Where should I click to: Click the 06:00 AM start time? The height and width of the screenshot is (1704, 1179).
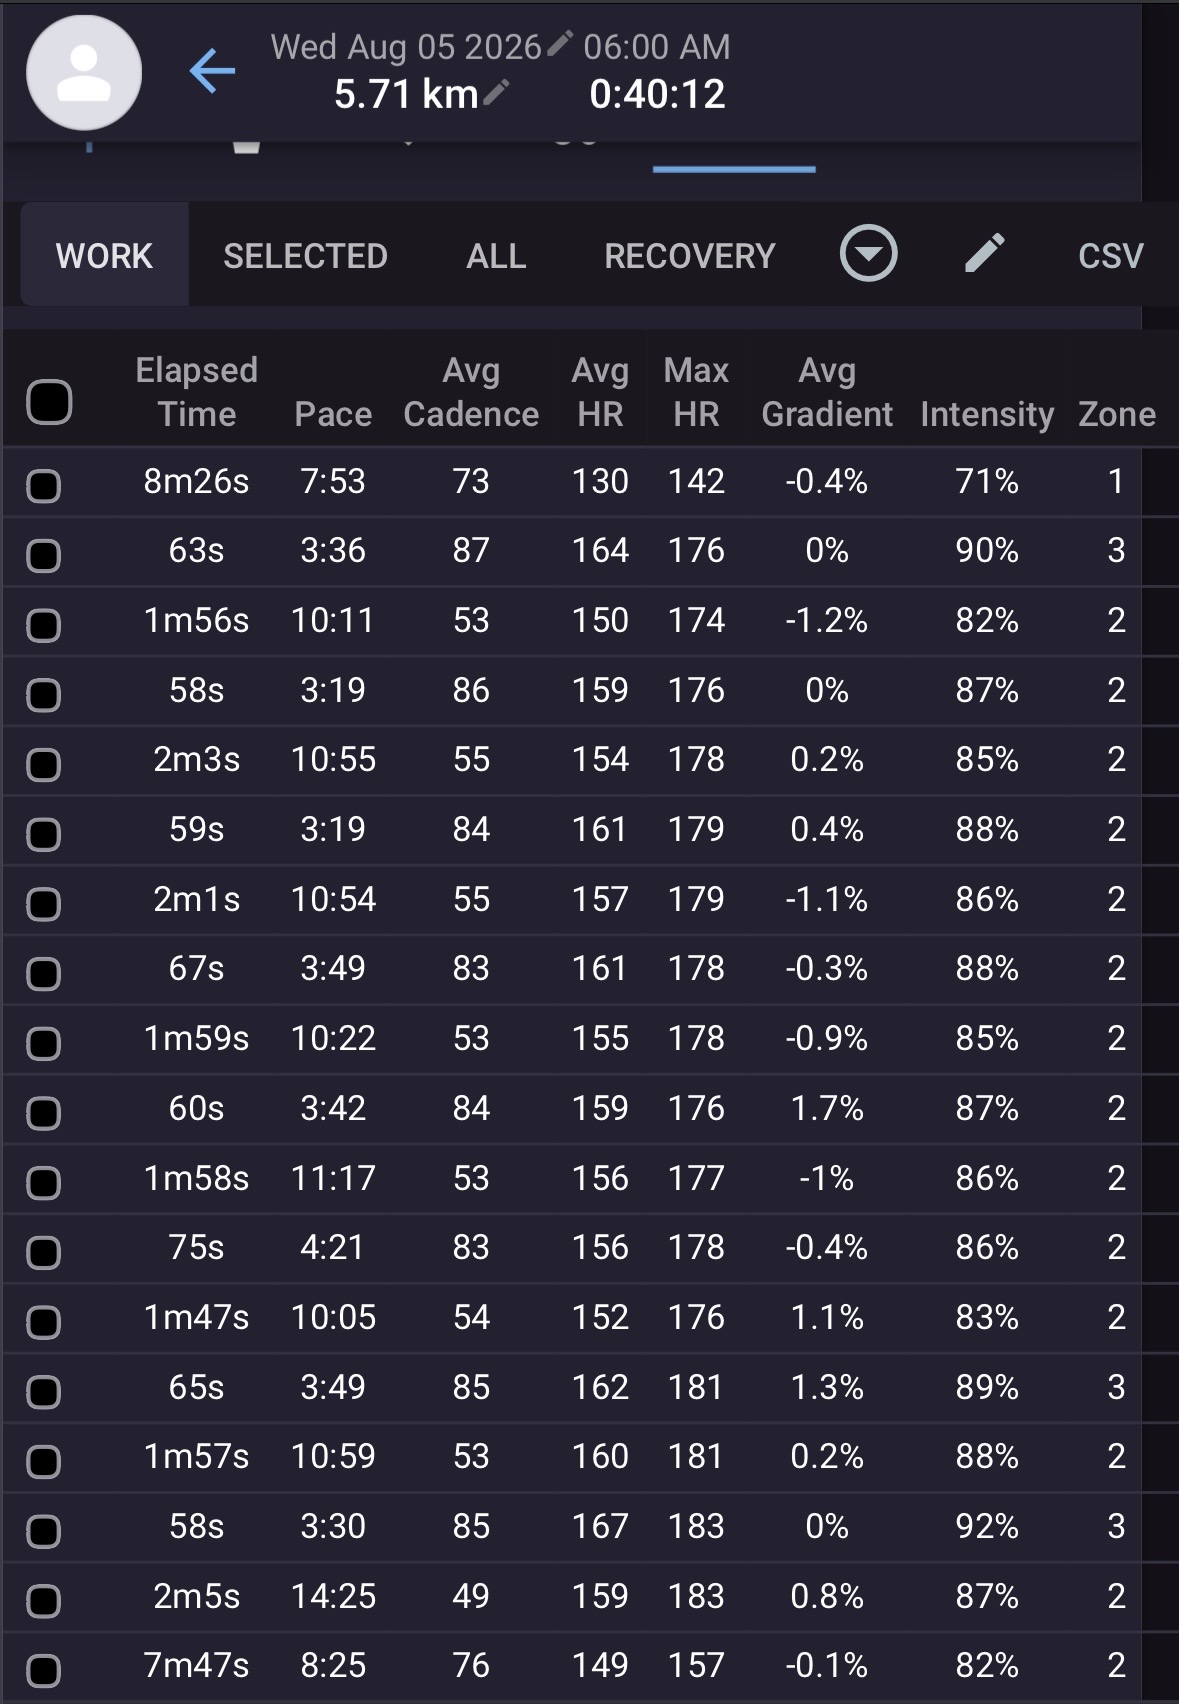(x=657, y=47)
